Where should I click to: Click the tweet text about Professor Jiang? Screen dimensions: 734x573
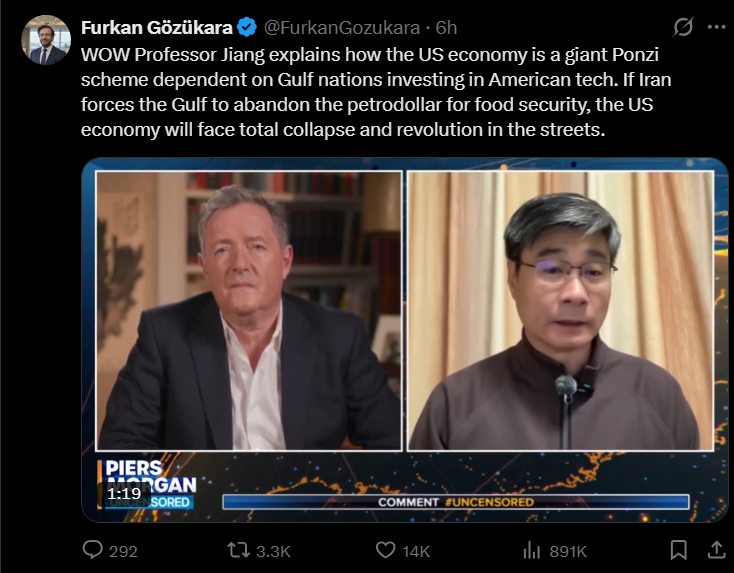click(376, 92)
